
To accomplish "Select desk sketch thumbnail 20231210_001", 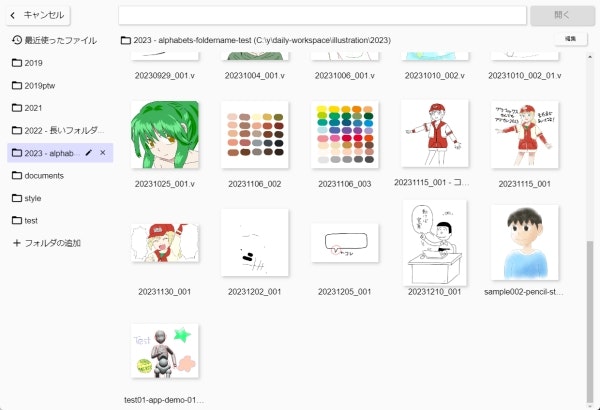I will [x=435, y=243].
